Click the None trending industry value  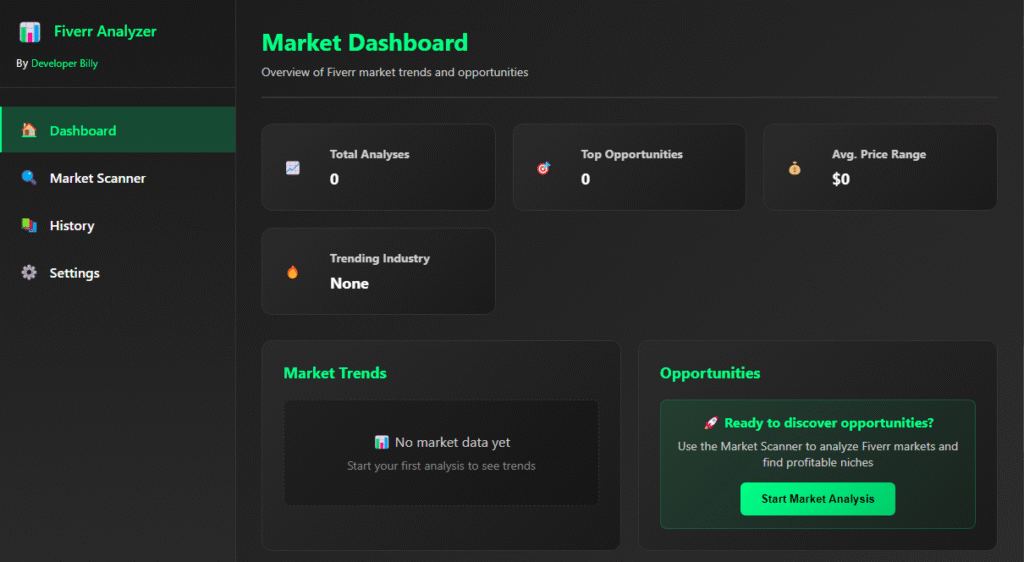[349, 283]
